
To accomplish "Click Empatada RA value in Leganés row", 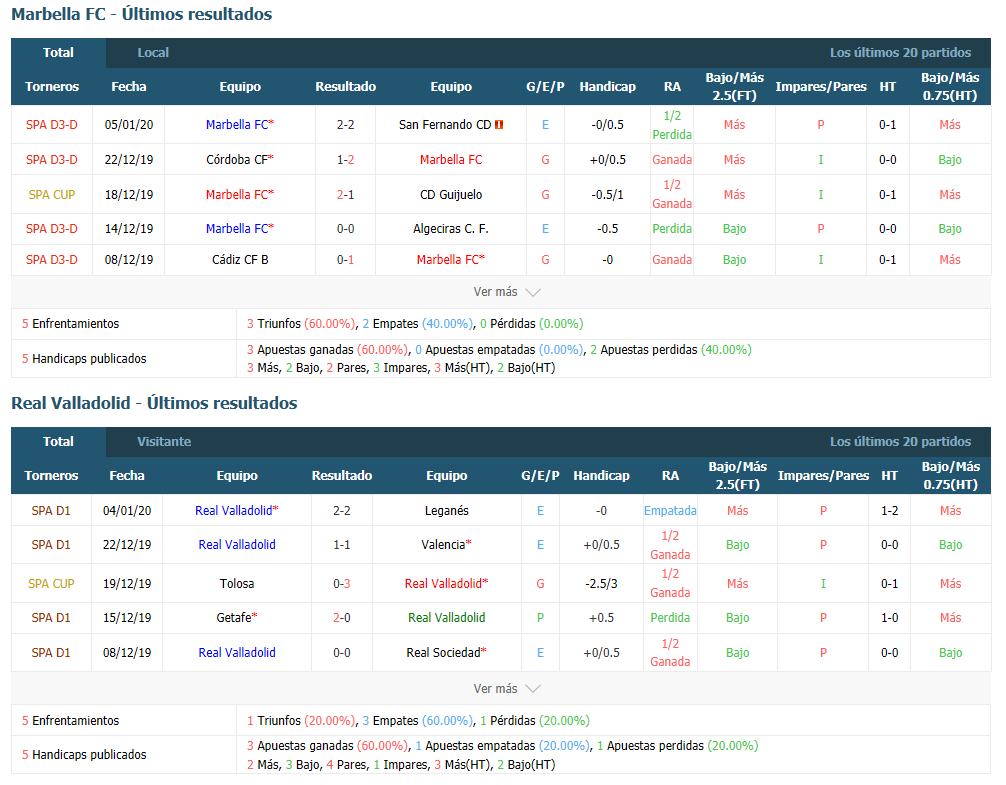I will [x=670, y=511].
